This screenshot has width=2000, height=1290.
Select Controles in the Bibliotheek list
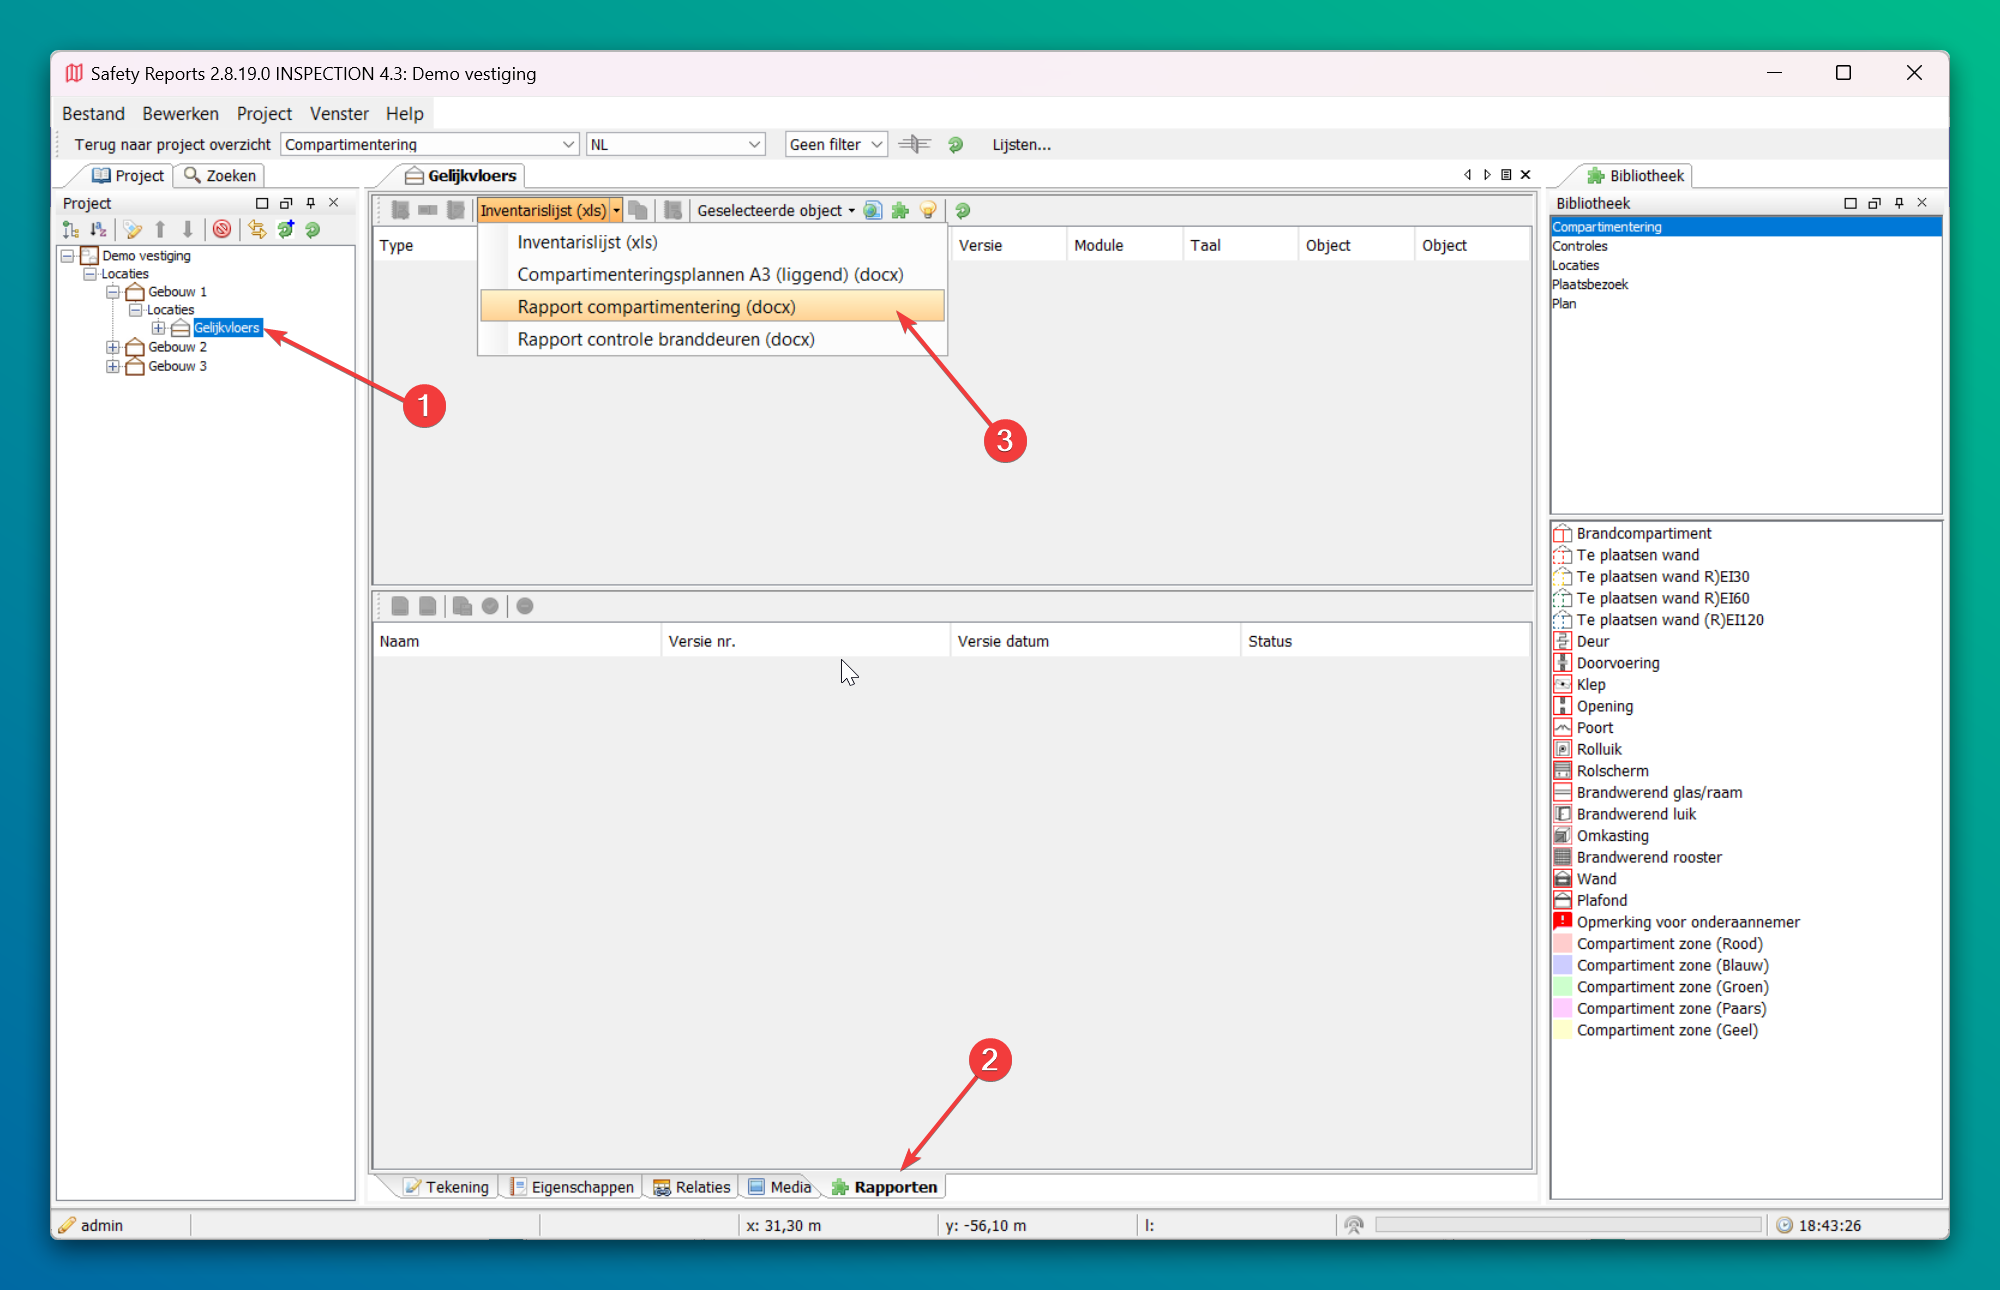coord(1580,246)
